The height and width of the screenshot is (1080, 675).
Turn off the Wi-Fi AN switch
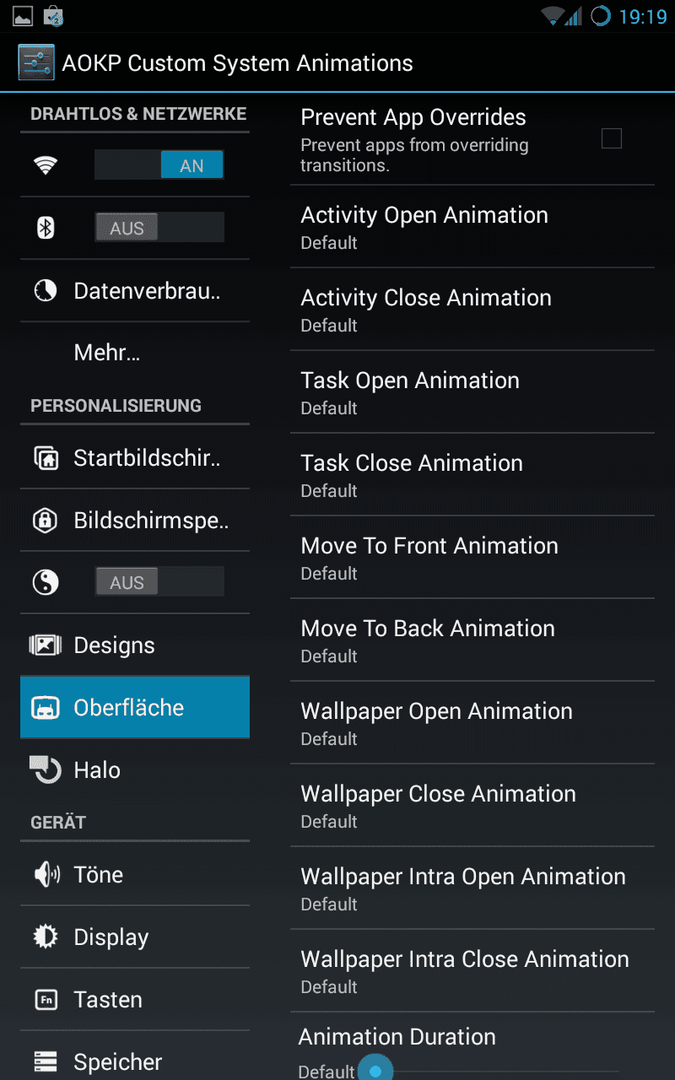coord(159,165)
